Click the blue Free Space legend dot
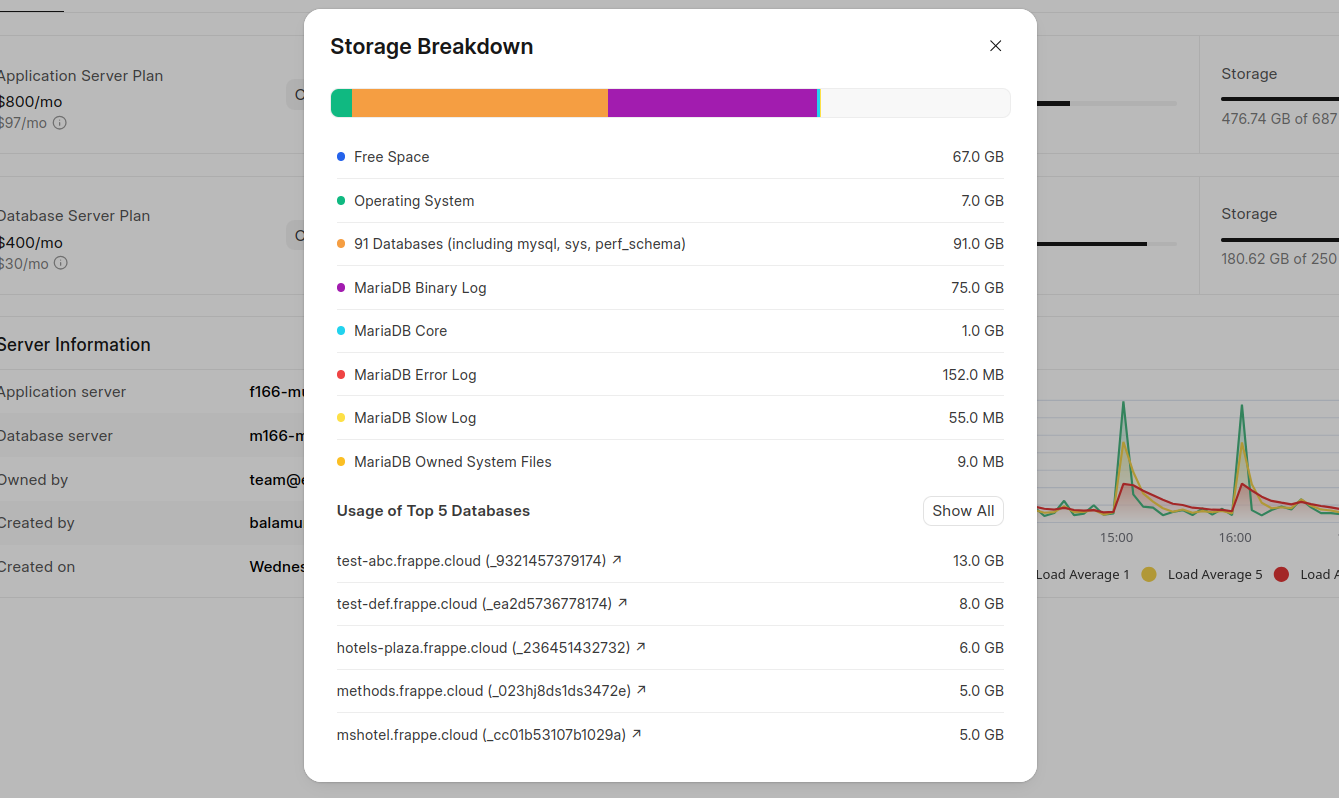This screenshot has height=798, width=1339. click(341, 157)
